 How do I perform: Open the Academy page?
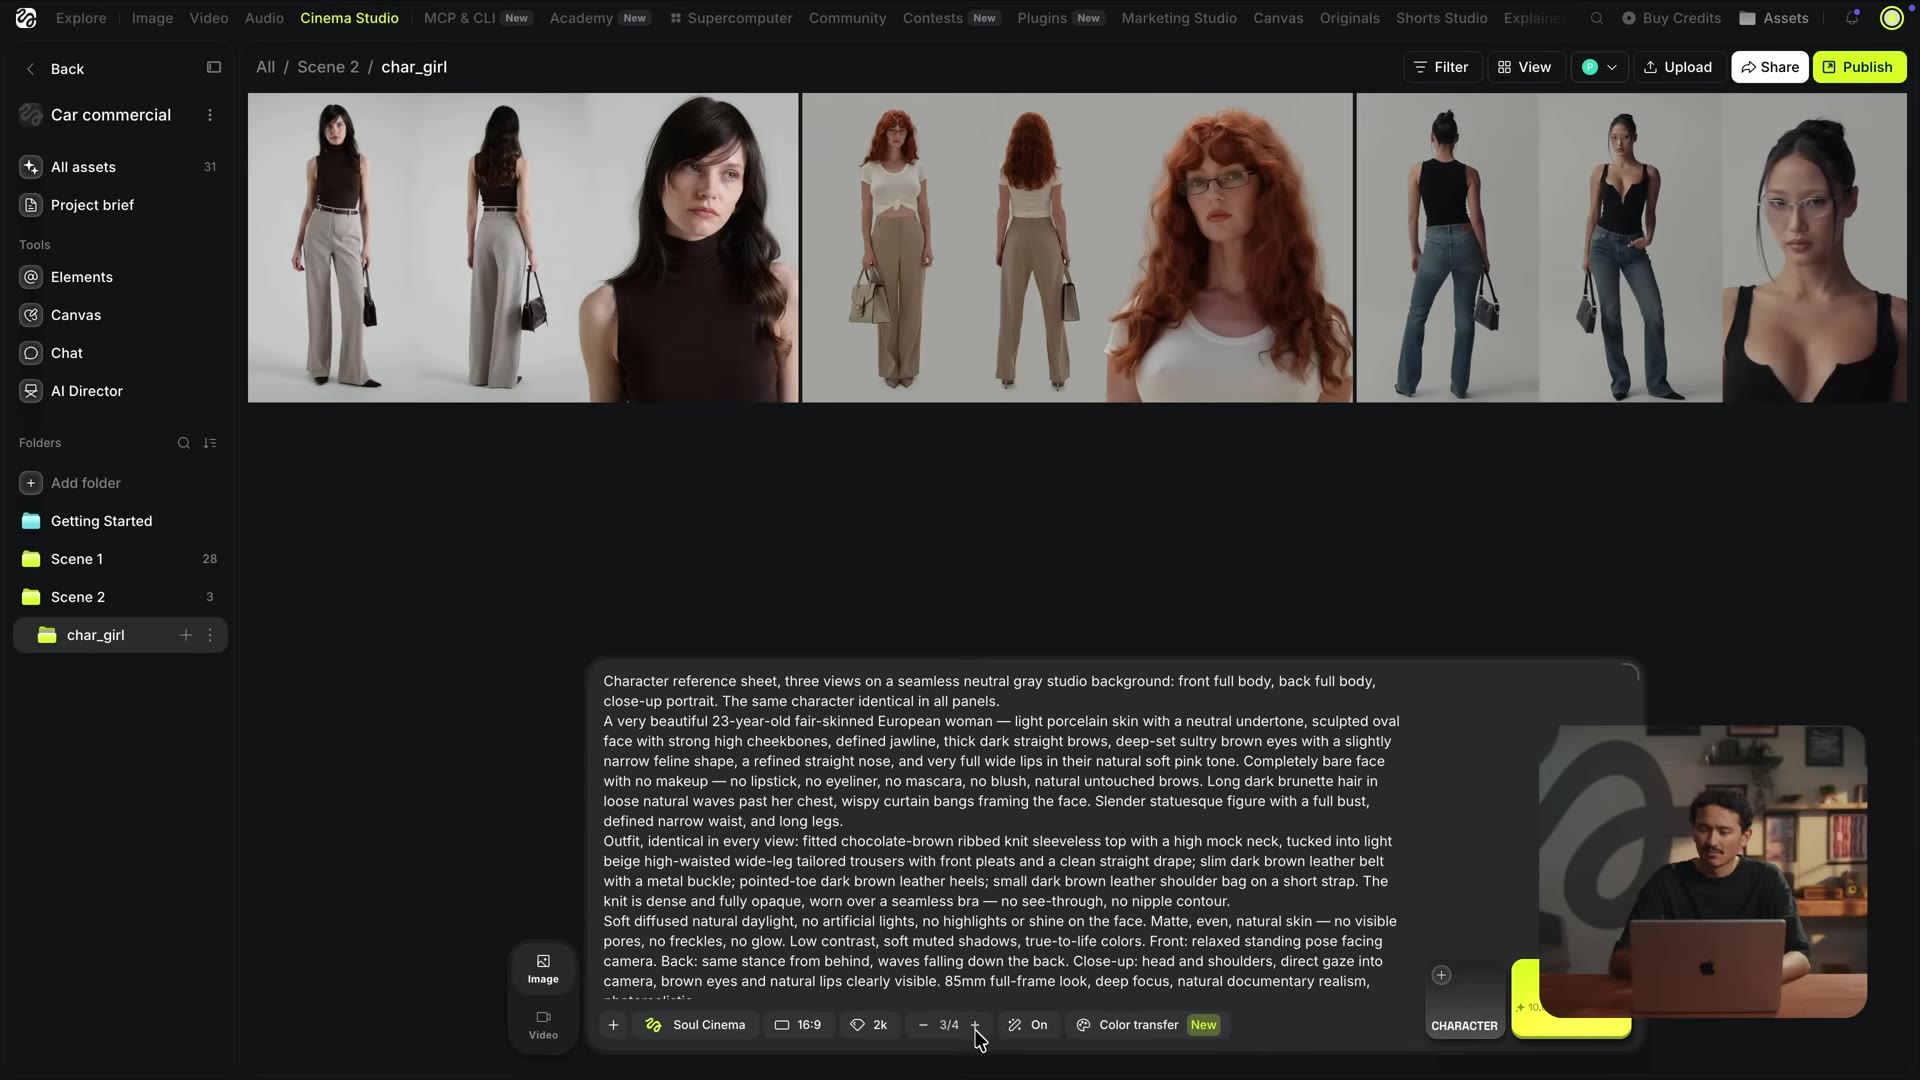click(599, 18)
